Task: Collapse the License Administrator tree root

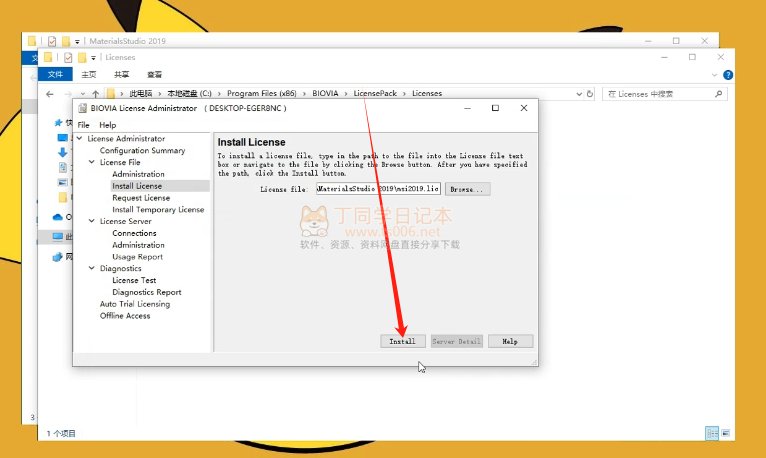Action: [80, 139]
